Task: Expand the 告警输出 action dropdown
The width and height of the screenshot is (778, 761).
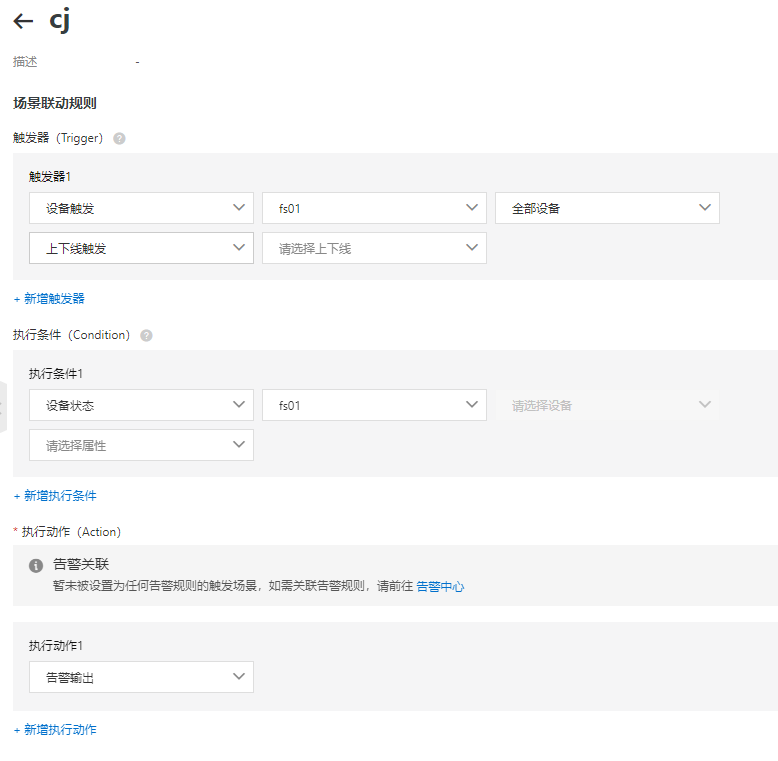Action: pyautogui.click(x=141, y=677)
